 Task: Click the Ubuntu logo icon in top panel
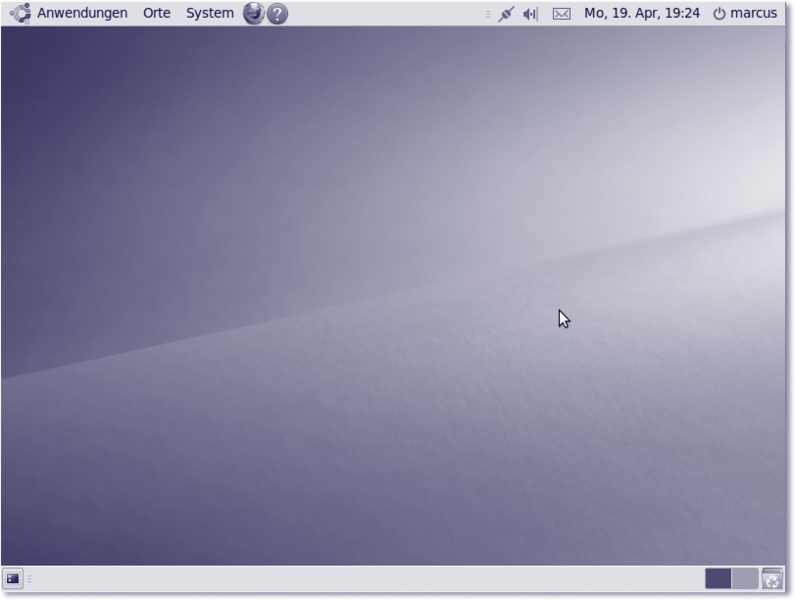(x=19, y=14)
